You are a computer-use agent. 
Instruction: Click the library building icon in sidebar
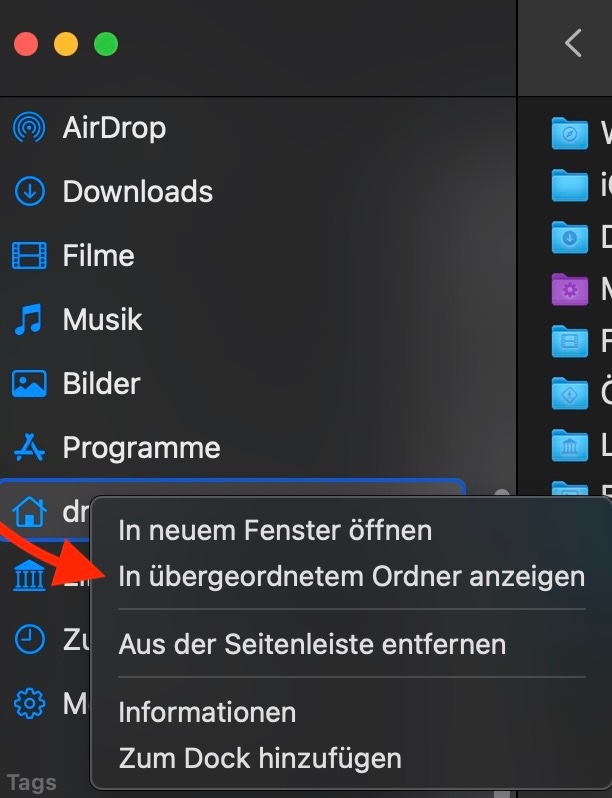tap(29, 575)
